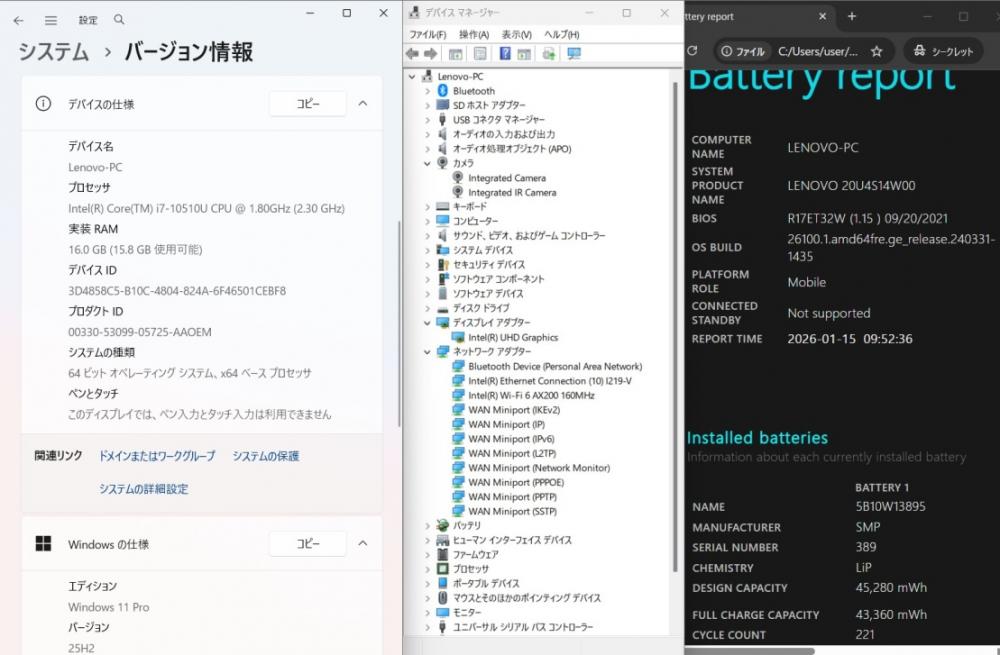Click the Settings back arrow
Image resolution: width=1000 pixels, height=655 pixels.
(19, 20)
